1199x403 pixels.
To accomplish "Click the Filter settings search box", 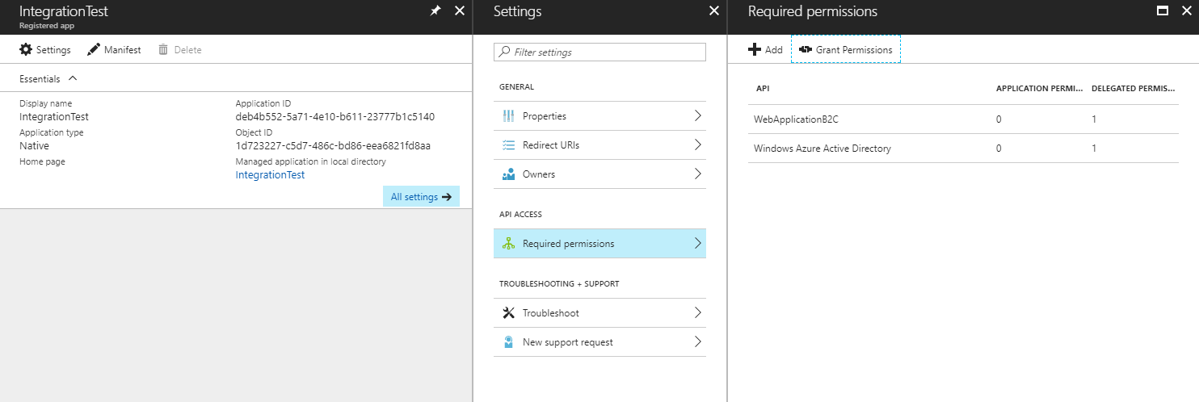I will click(x=600, y=52).
